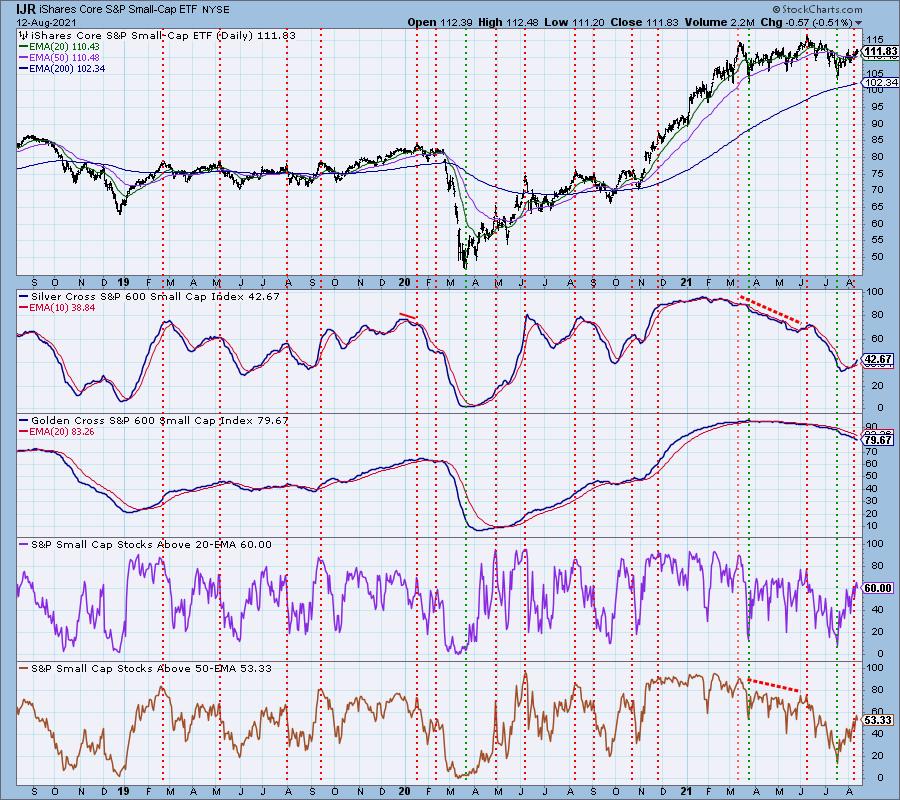Select the Volume 2.2M value
900x800 pixels.
click(x=719, y=22)
